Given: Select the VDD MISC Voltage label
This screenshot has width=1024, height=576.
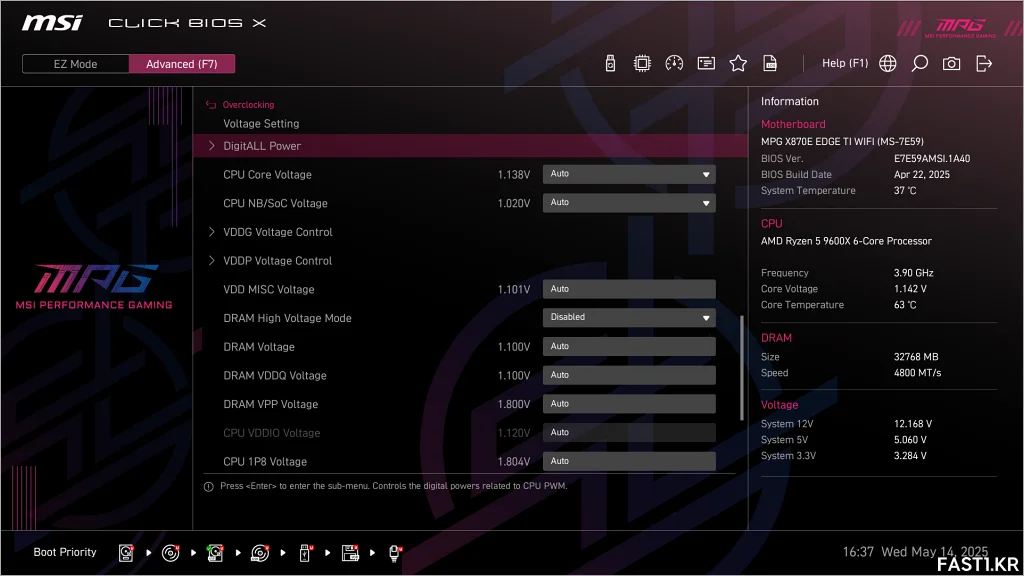Looking at the screenshot, I should pos(268,289).
